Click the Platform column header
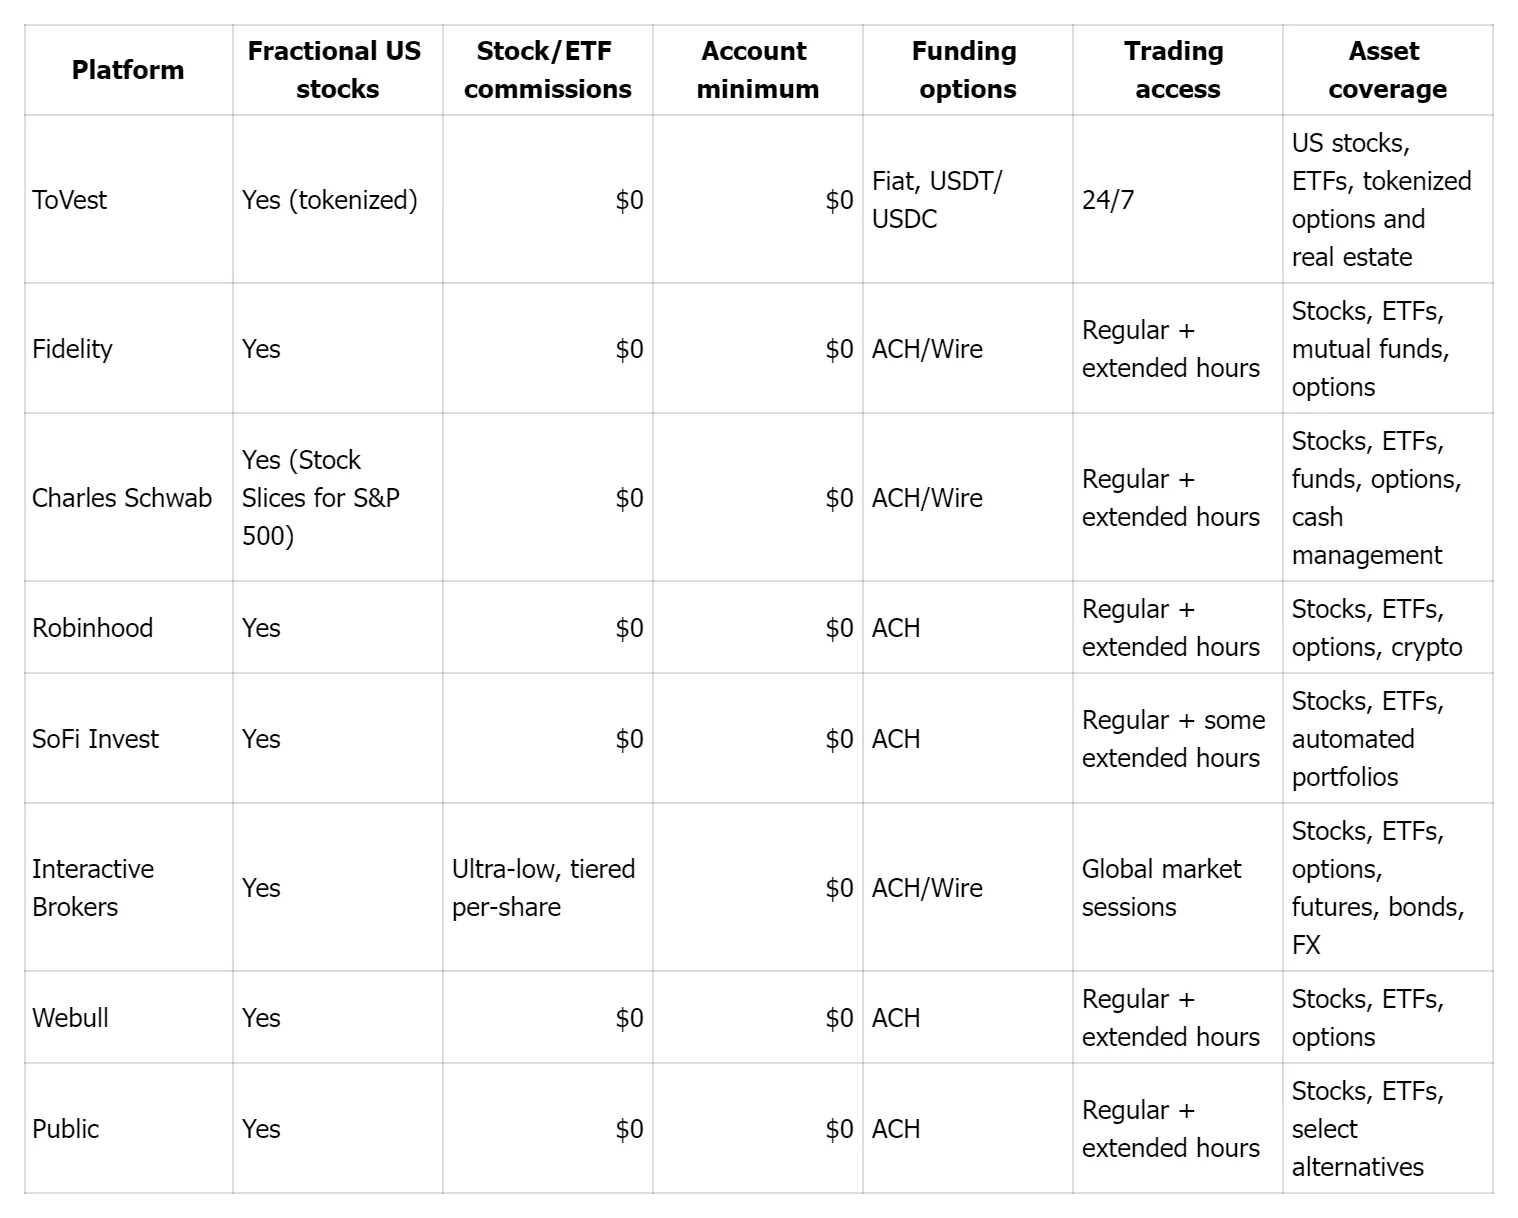Viewport: 1518px width, 1218px height. tap(128, 70)
